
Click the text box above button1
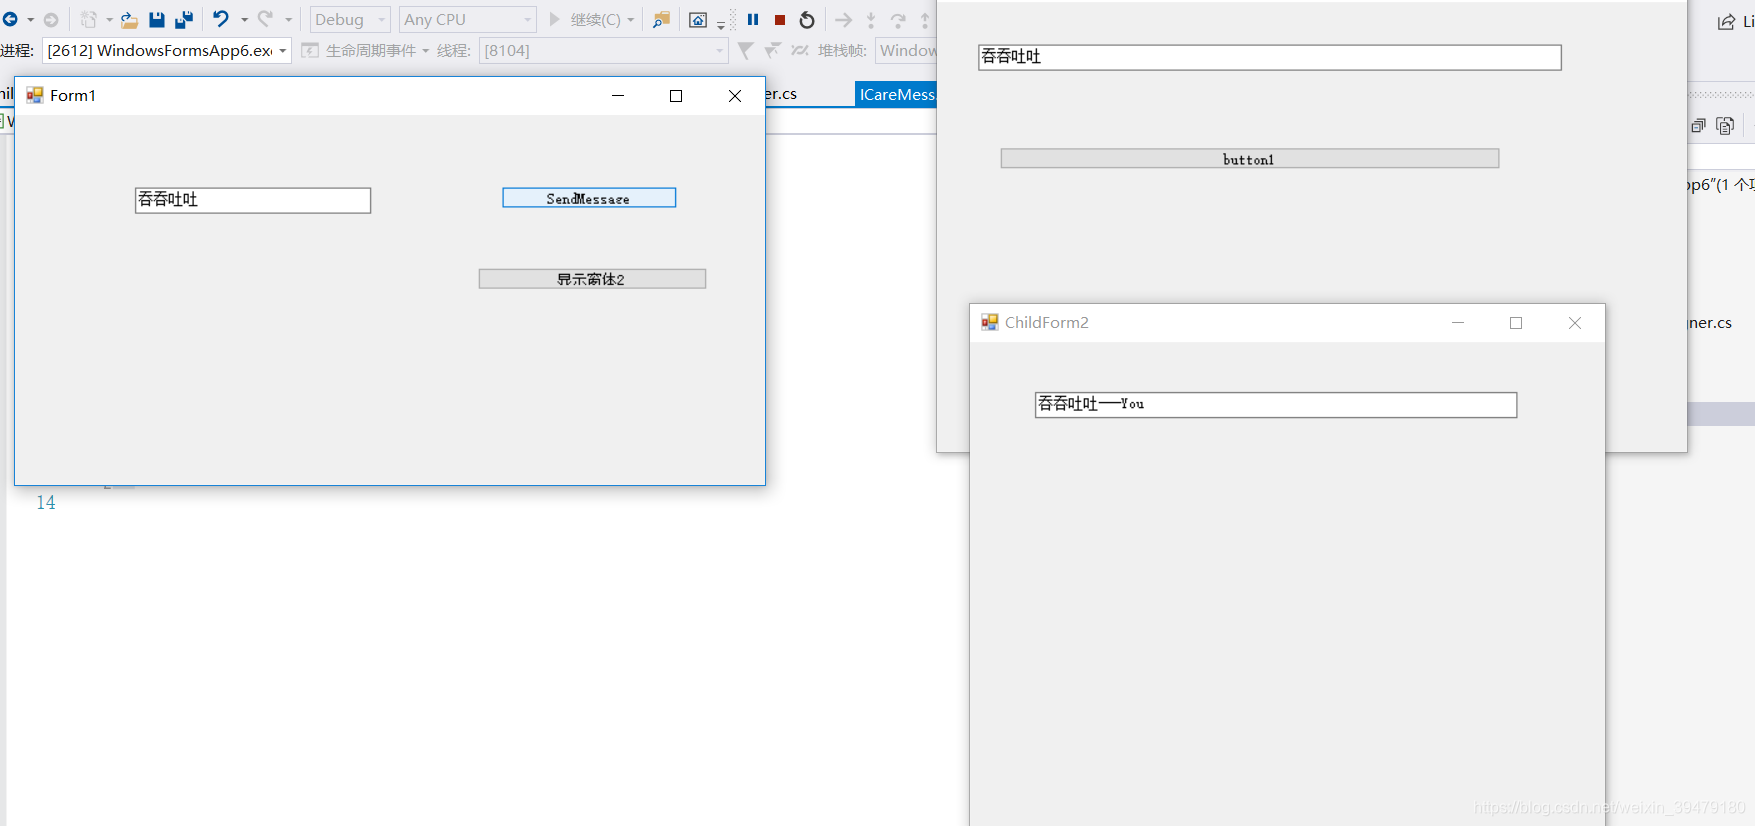coord(1270,57)
